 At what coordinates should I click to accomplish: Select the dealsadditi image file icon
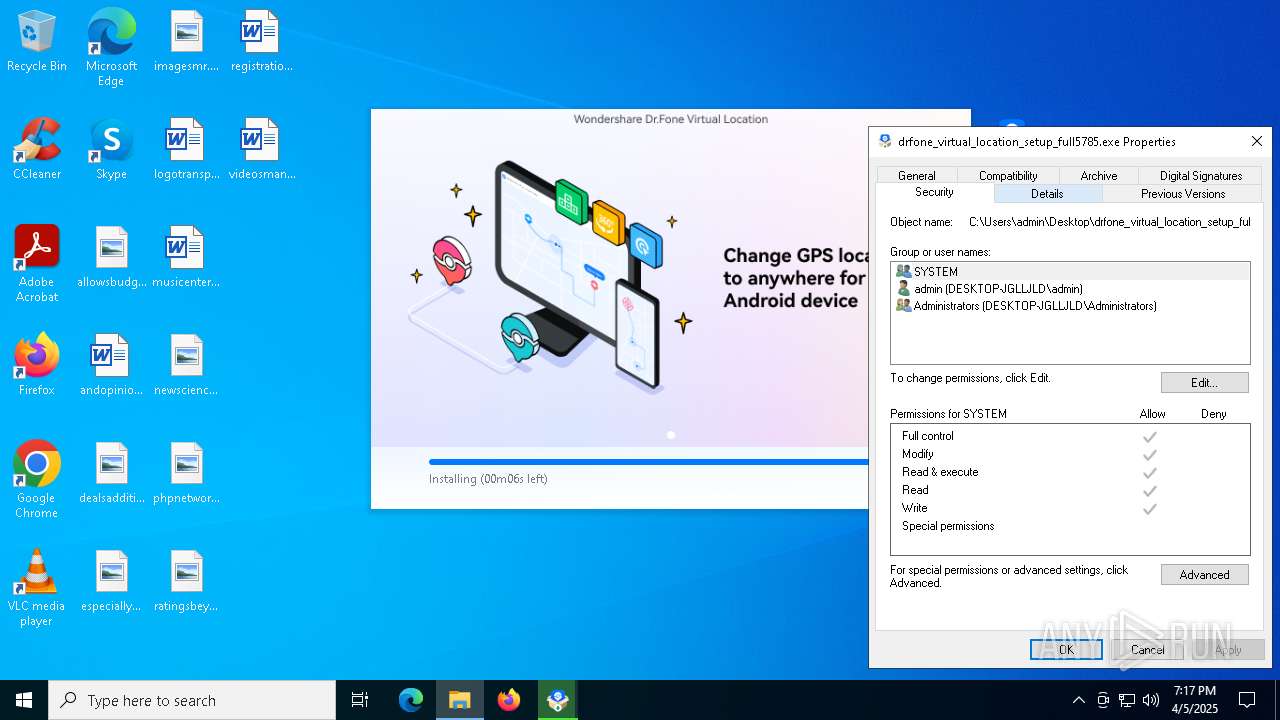pyautogui.click(x=111, y=473)
